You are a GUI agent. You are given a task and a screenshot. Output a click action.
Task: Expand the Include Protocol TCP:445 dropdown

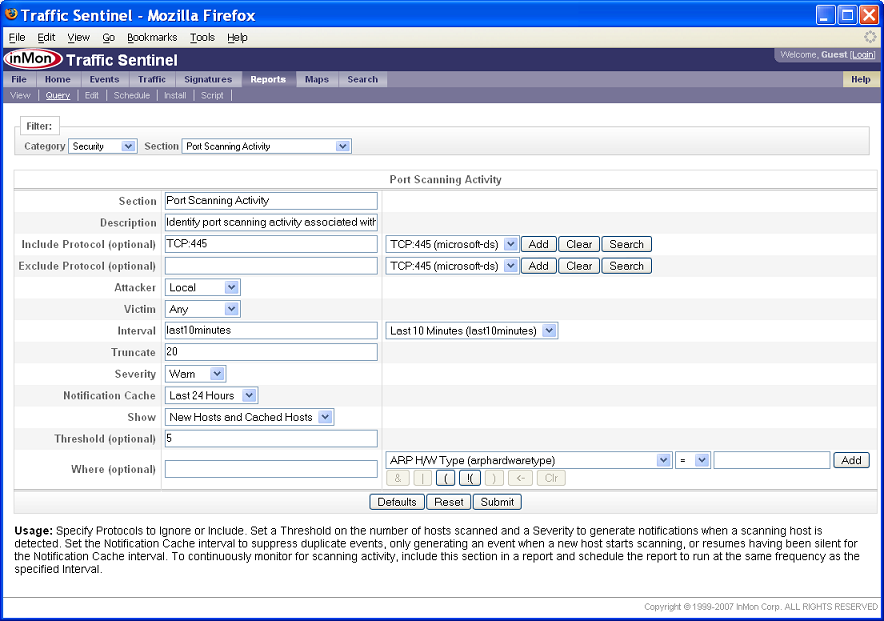click(x=452, y=245)
